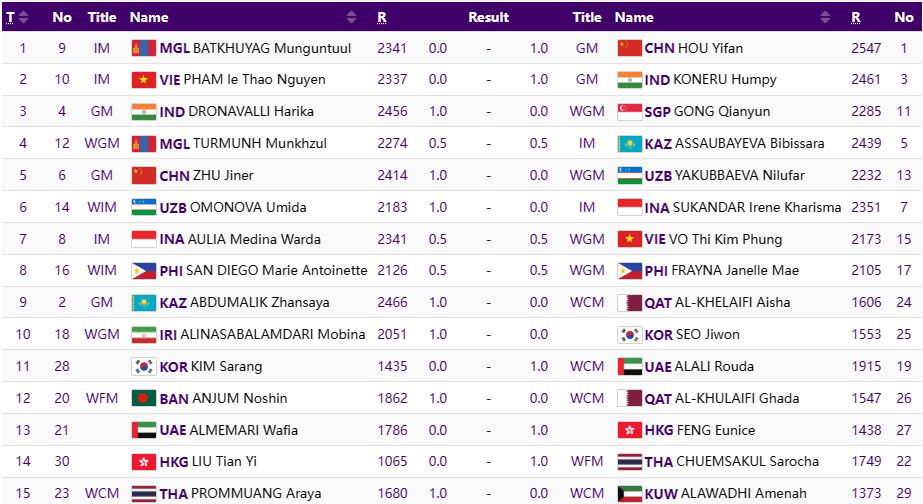
Task: Click the Kuwait flag beside ALAWADHI Amenah
Action: pos(629,493)
